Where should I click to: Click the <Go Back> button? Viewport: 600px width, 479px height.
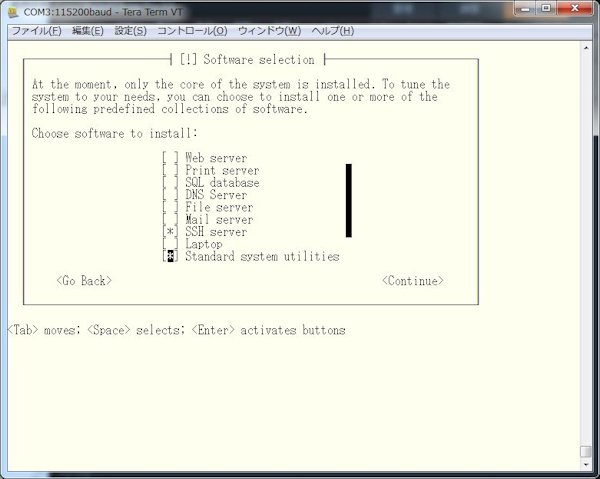click(84, 280)
